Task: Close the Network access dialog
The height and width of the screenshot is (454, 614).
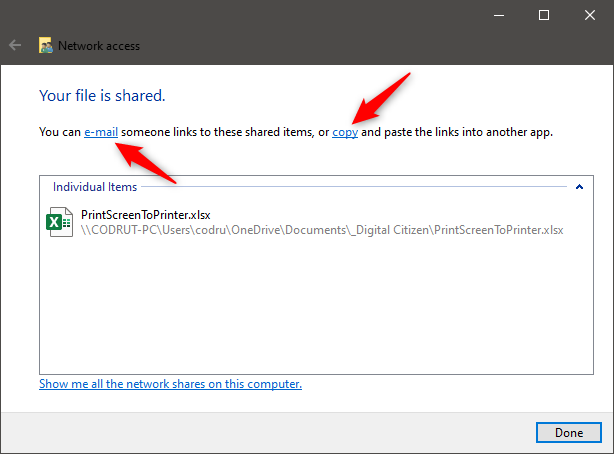Action: click(x=589, y=15)
